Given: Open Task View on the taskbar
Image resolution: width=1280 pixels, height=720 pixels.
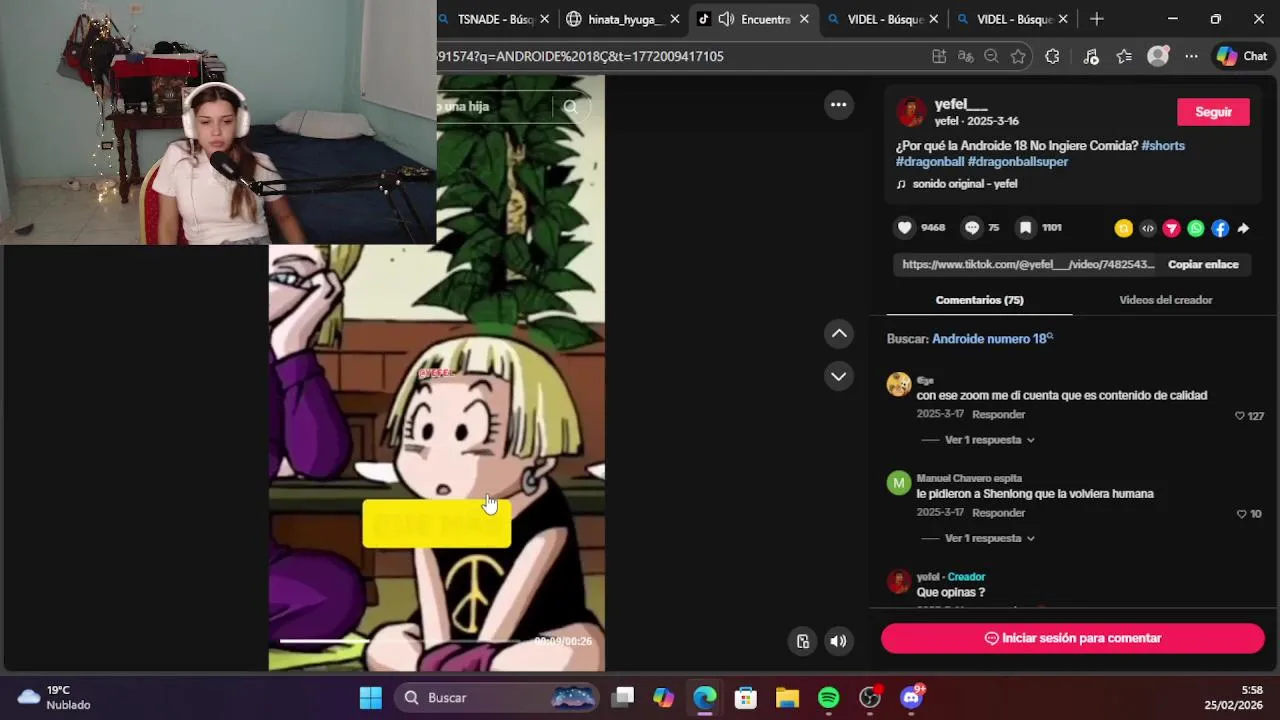Looking at the screenshot, I should (x=623, y=698).
